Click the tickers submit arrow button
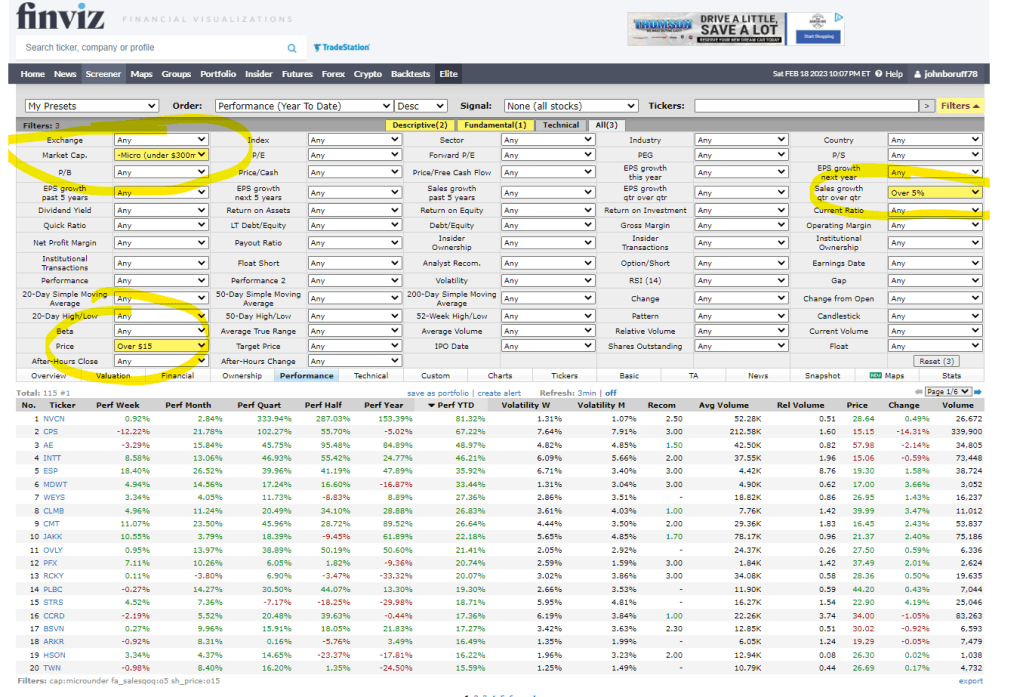This screenshot has height=697, width=1023. 927,106
